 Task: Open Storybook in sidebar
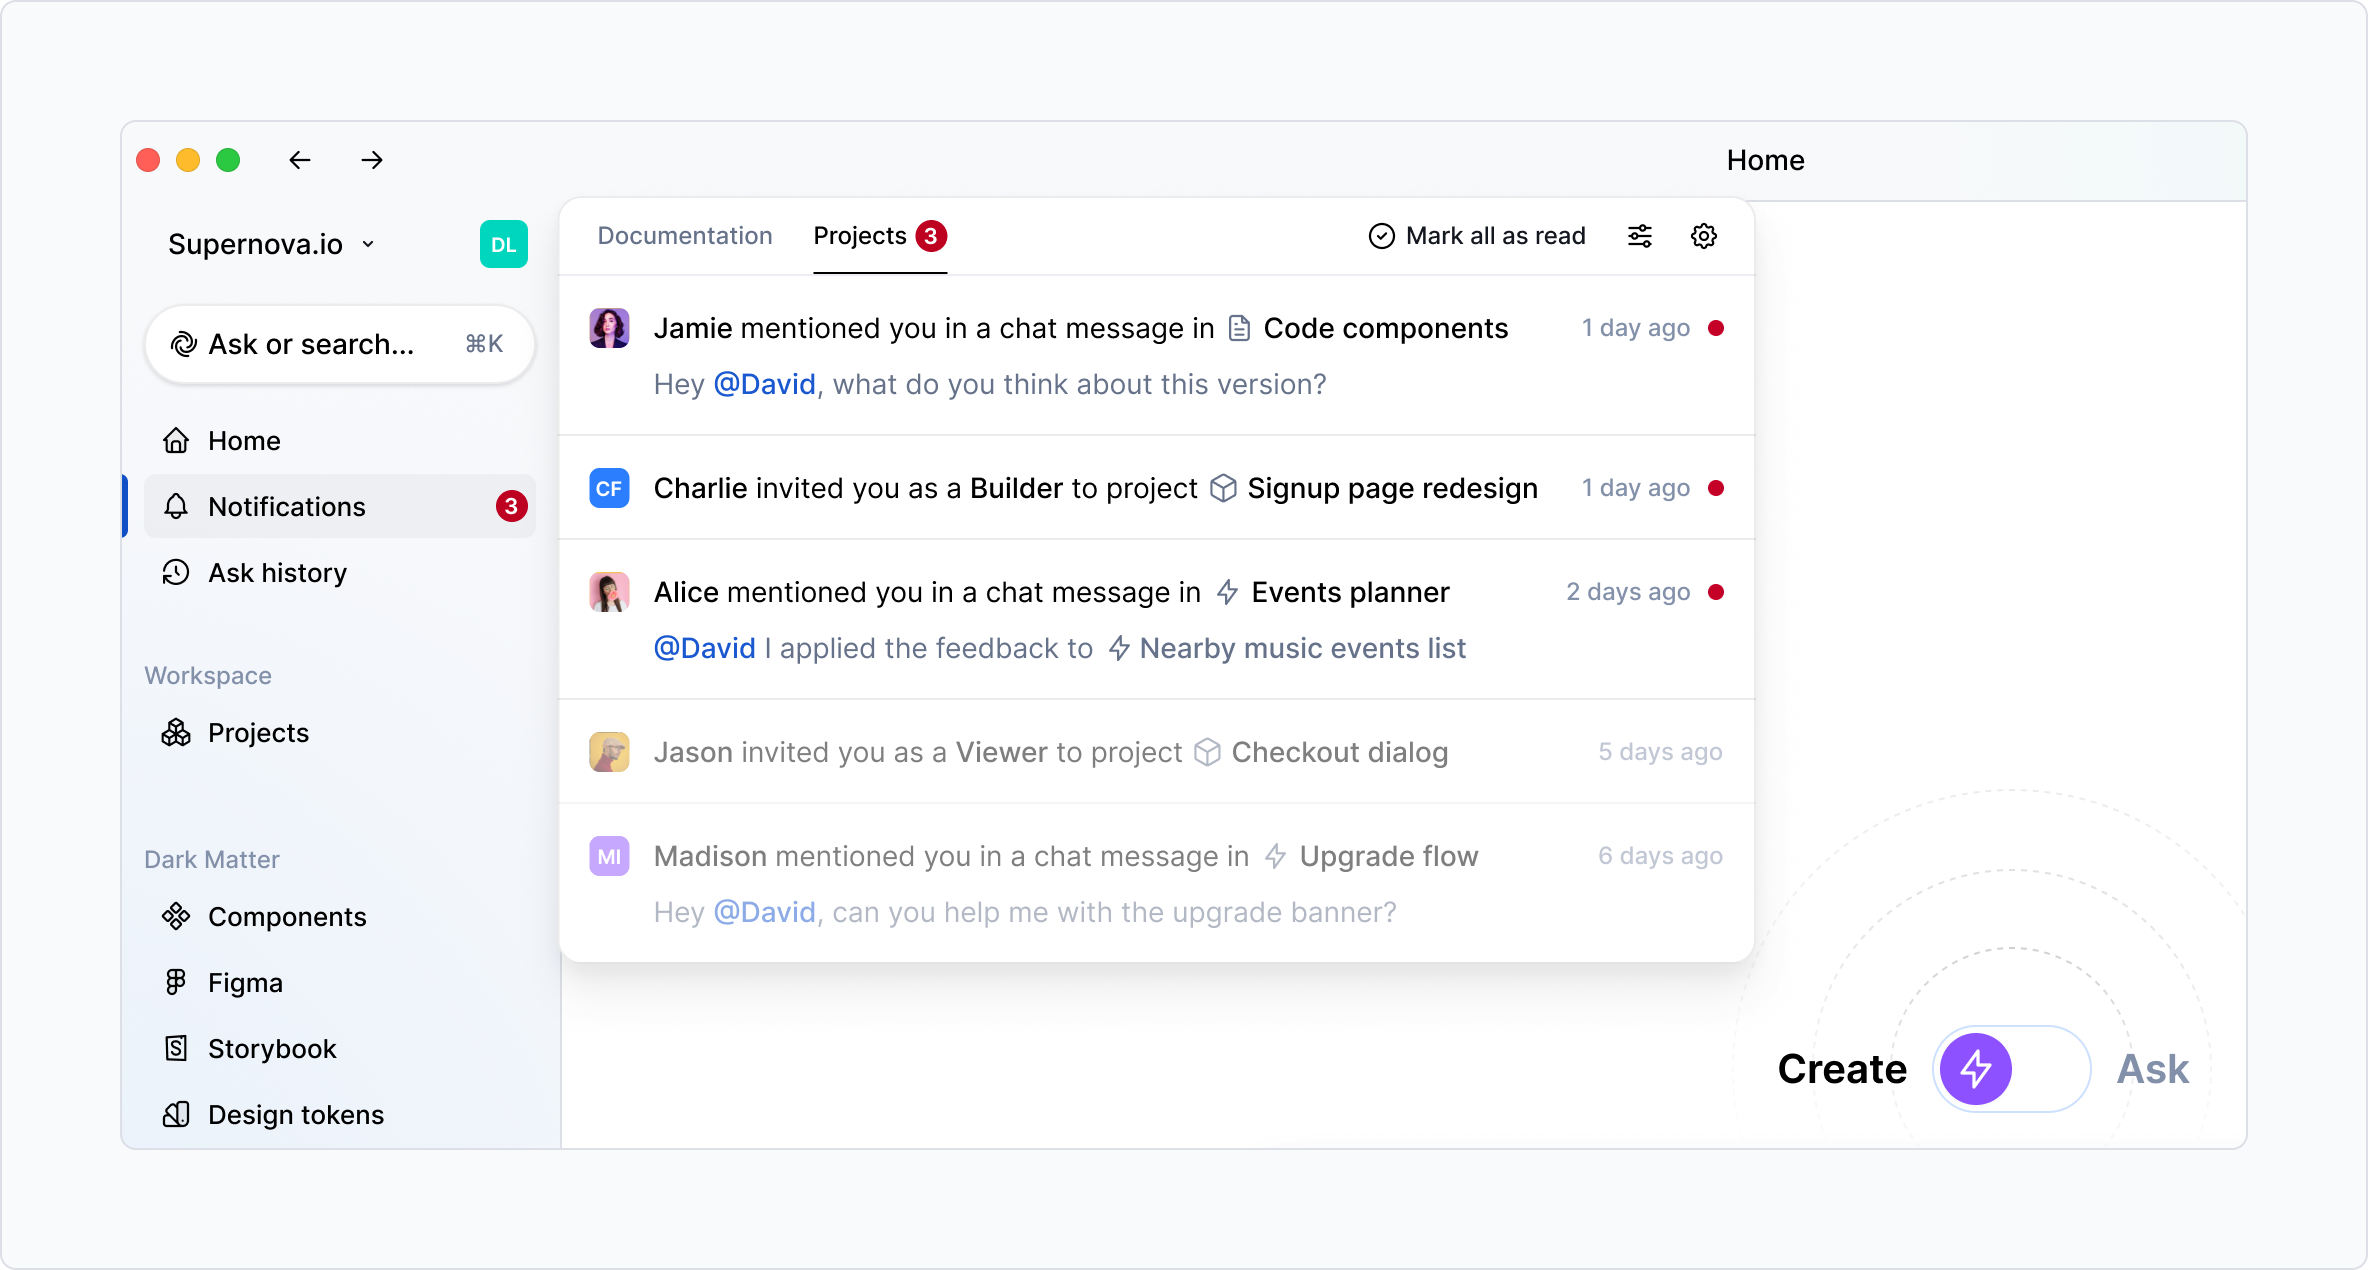point(272,1049)
